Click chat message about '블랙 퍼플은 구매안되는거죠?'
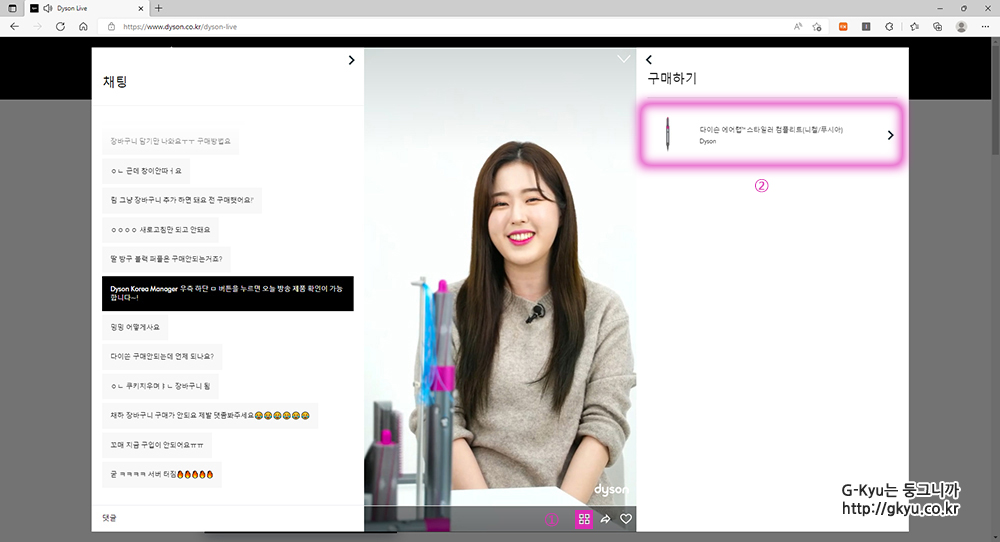 [x=166, y=259]
